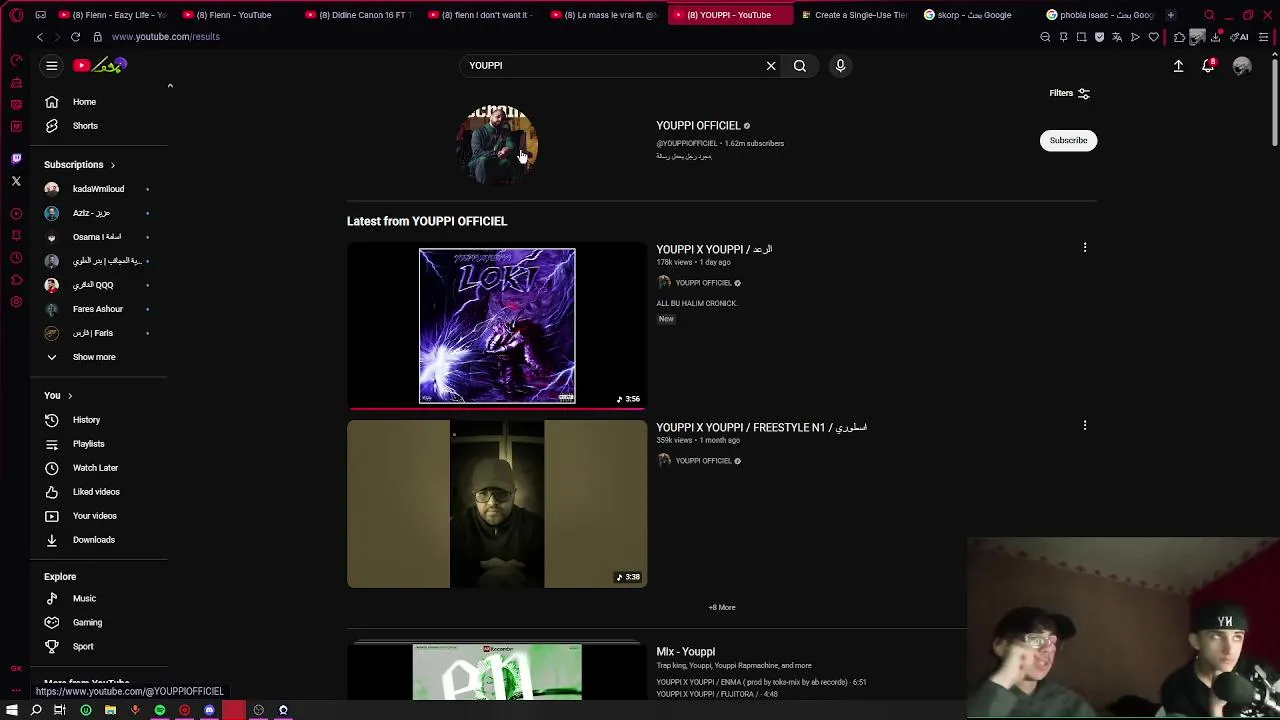Open the Aziz subscription channel
The height and width of the screenshot is (720, 1280).
(x=99, y=213)
